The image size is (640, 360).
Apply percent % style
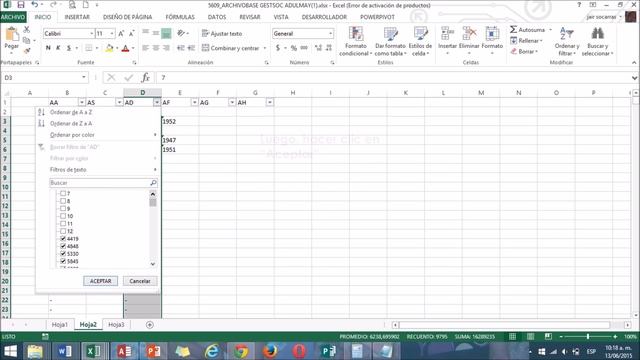pyautogui.click(x=293, y=48)
